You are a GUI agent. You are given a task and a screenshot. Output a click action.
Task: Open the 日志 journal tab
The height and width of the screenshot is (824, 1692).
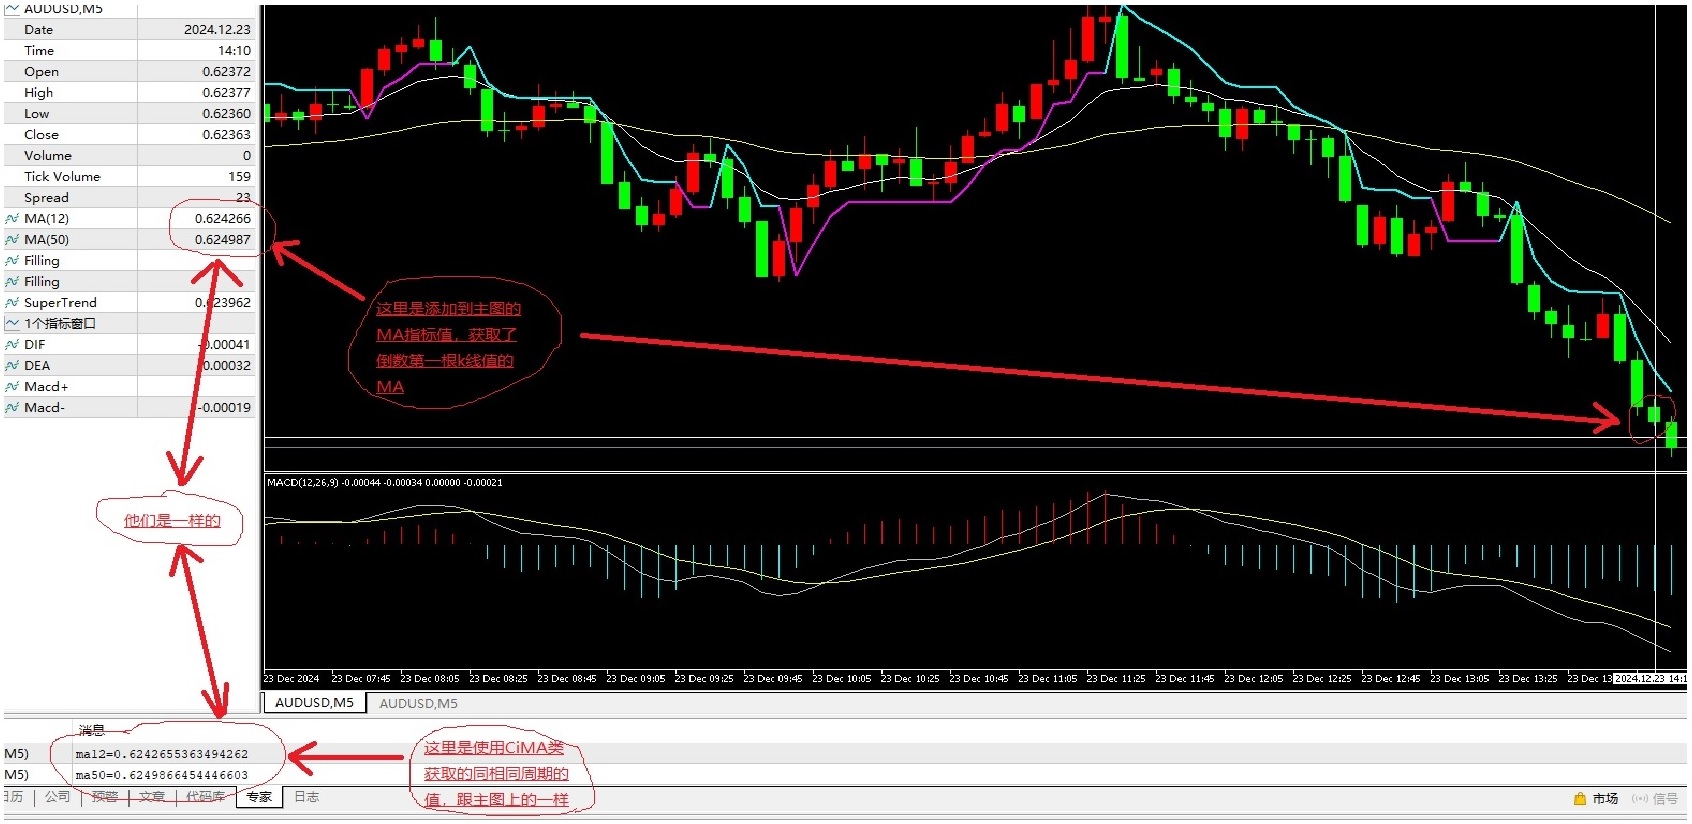[307, 797]
